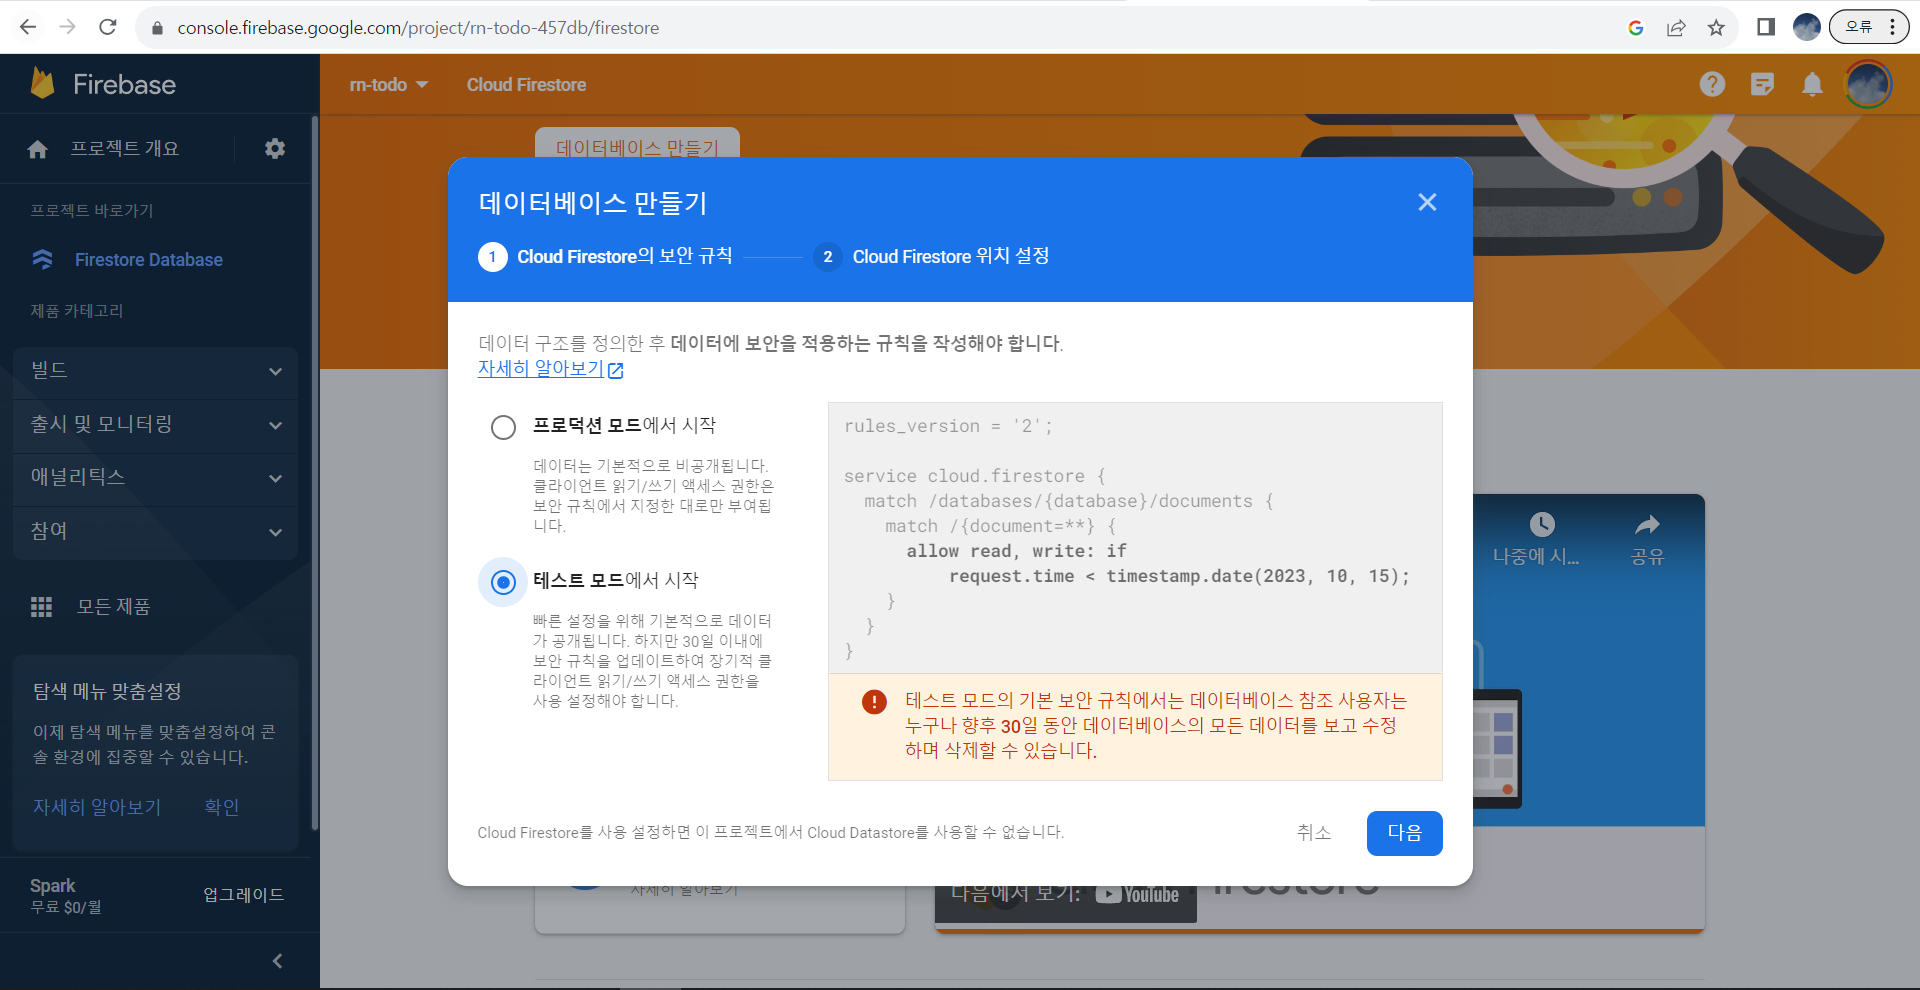Open 자세히 알아보기 link in dialog
Viewport: 1920px width, 990px height.
(540, 369)
